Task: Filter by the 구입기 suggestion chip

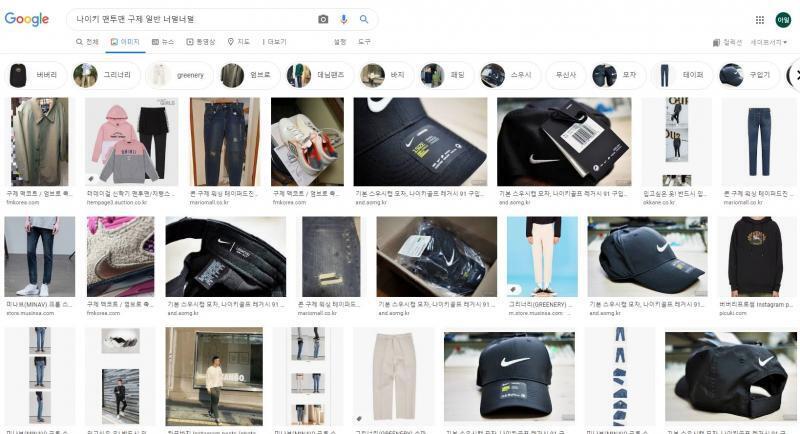Action: [x=749, y=75]
